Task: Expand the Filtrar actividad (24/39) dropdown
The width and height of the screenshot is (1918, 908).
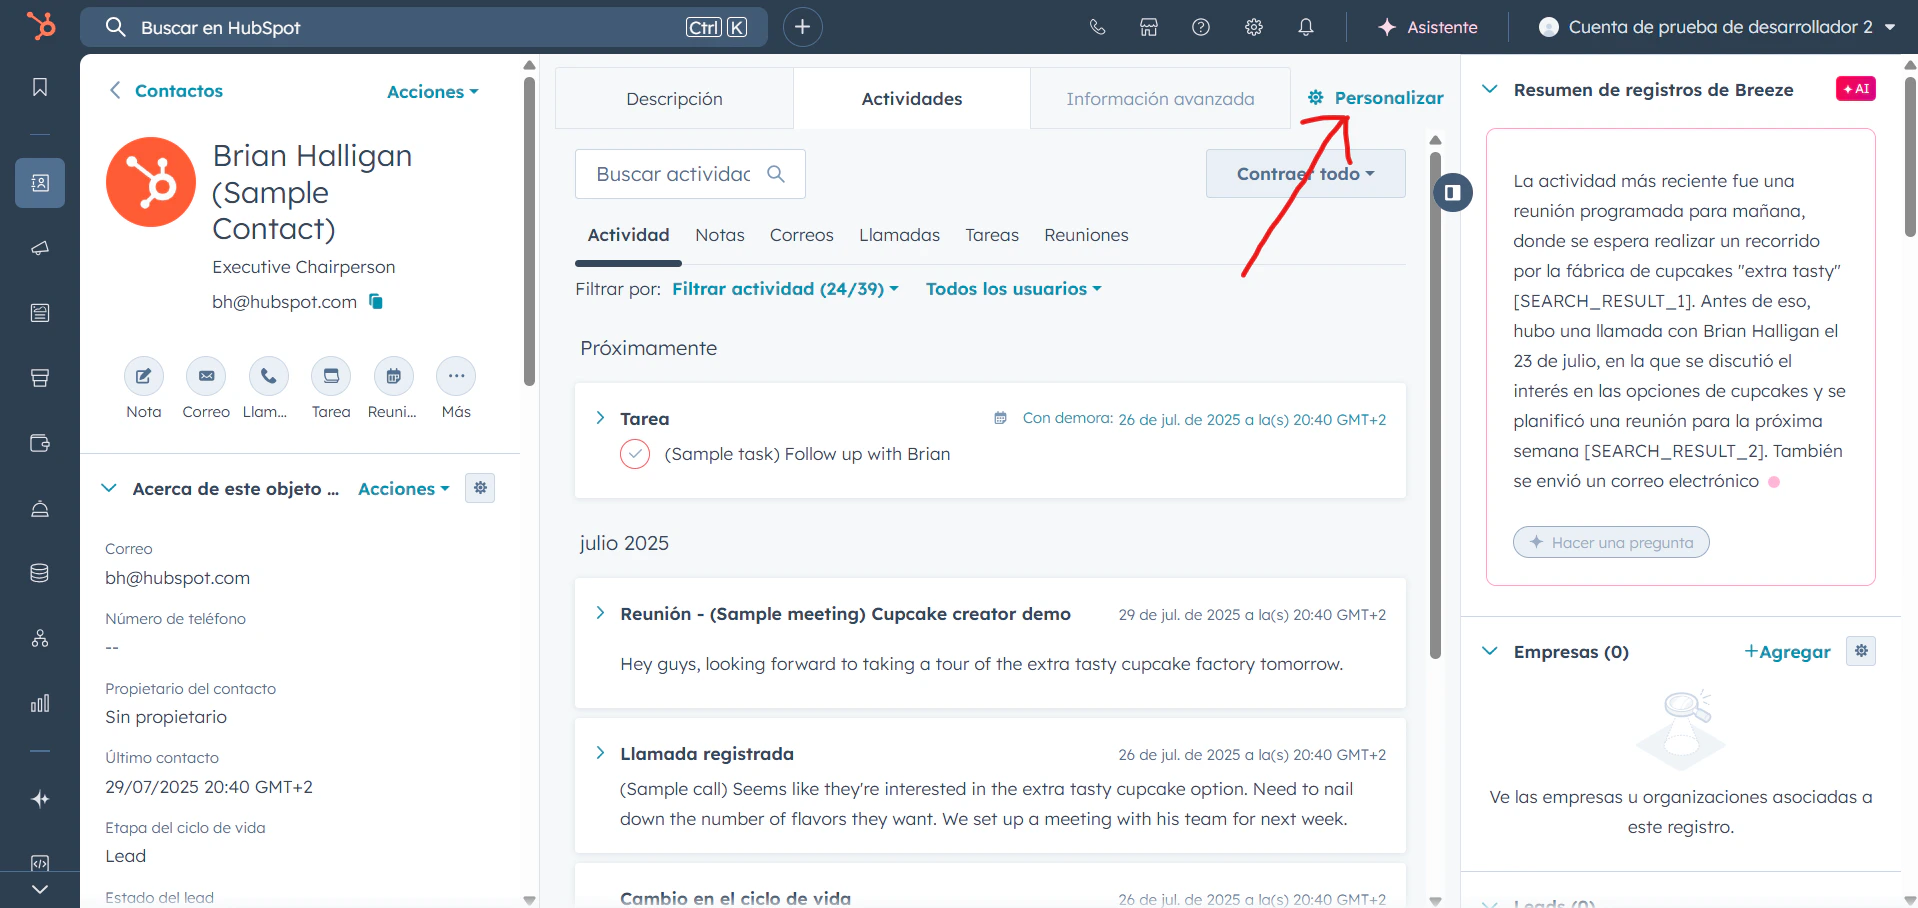Action: point(785,289)
